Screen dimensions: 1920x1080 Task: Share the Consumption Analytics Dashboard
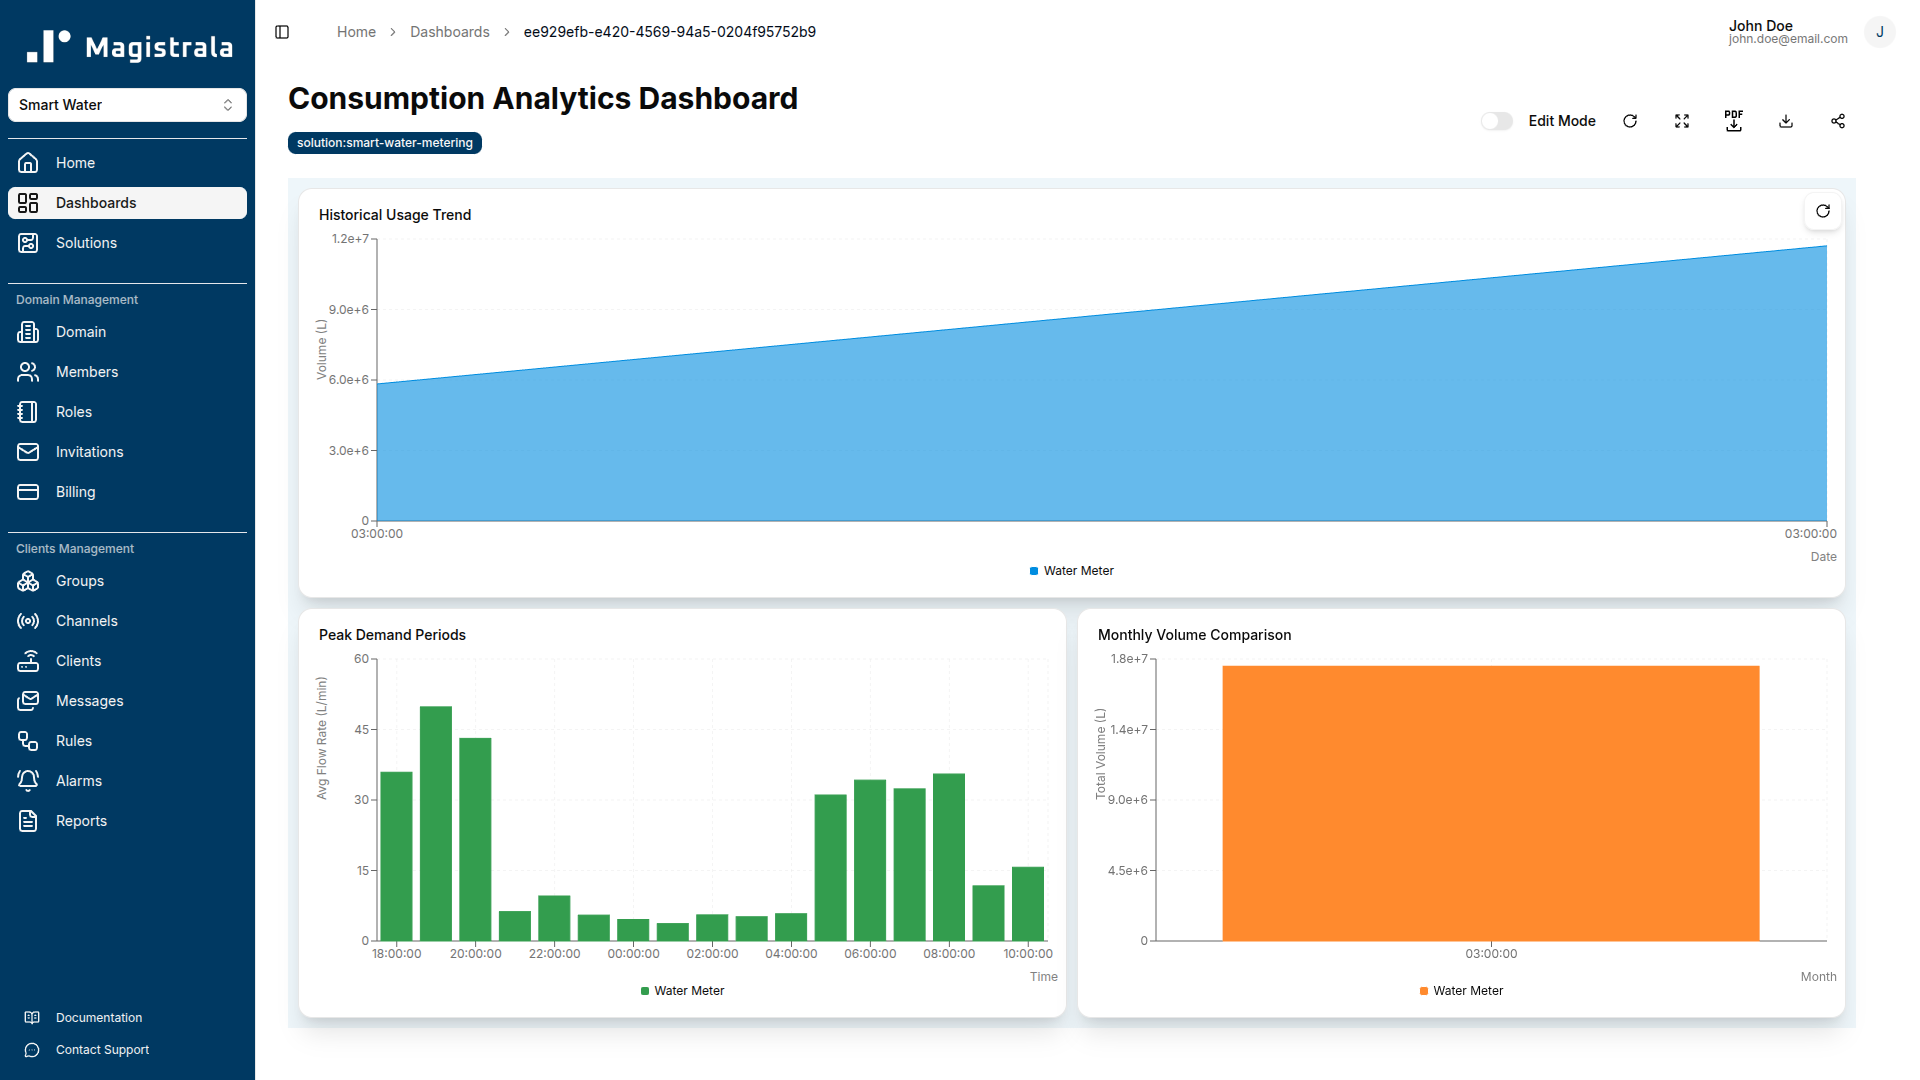click(x=1837, y=120)
